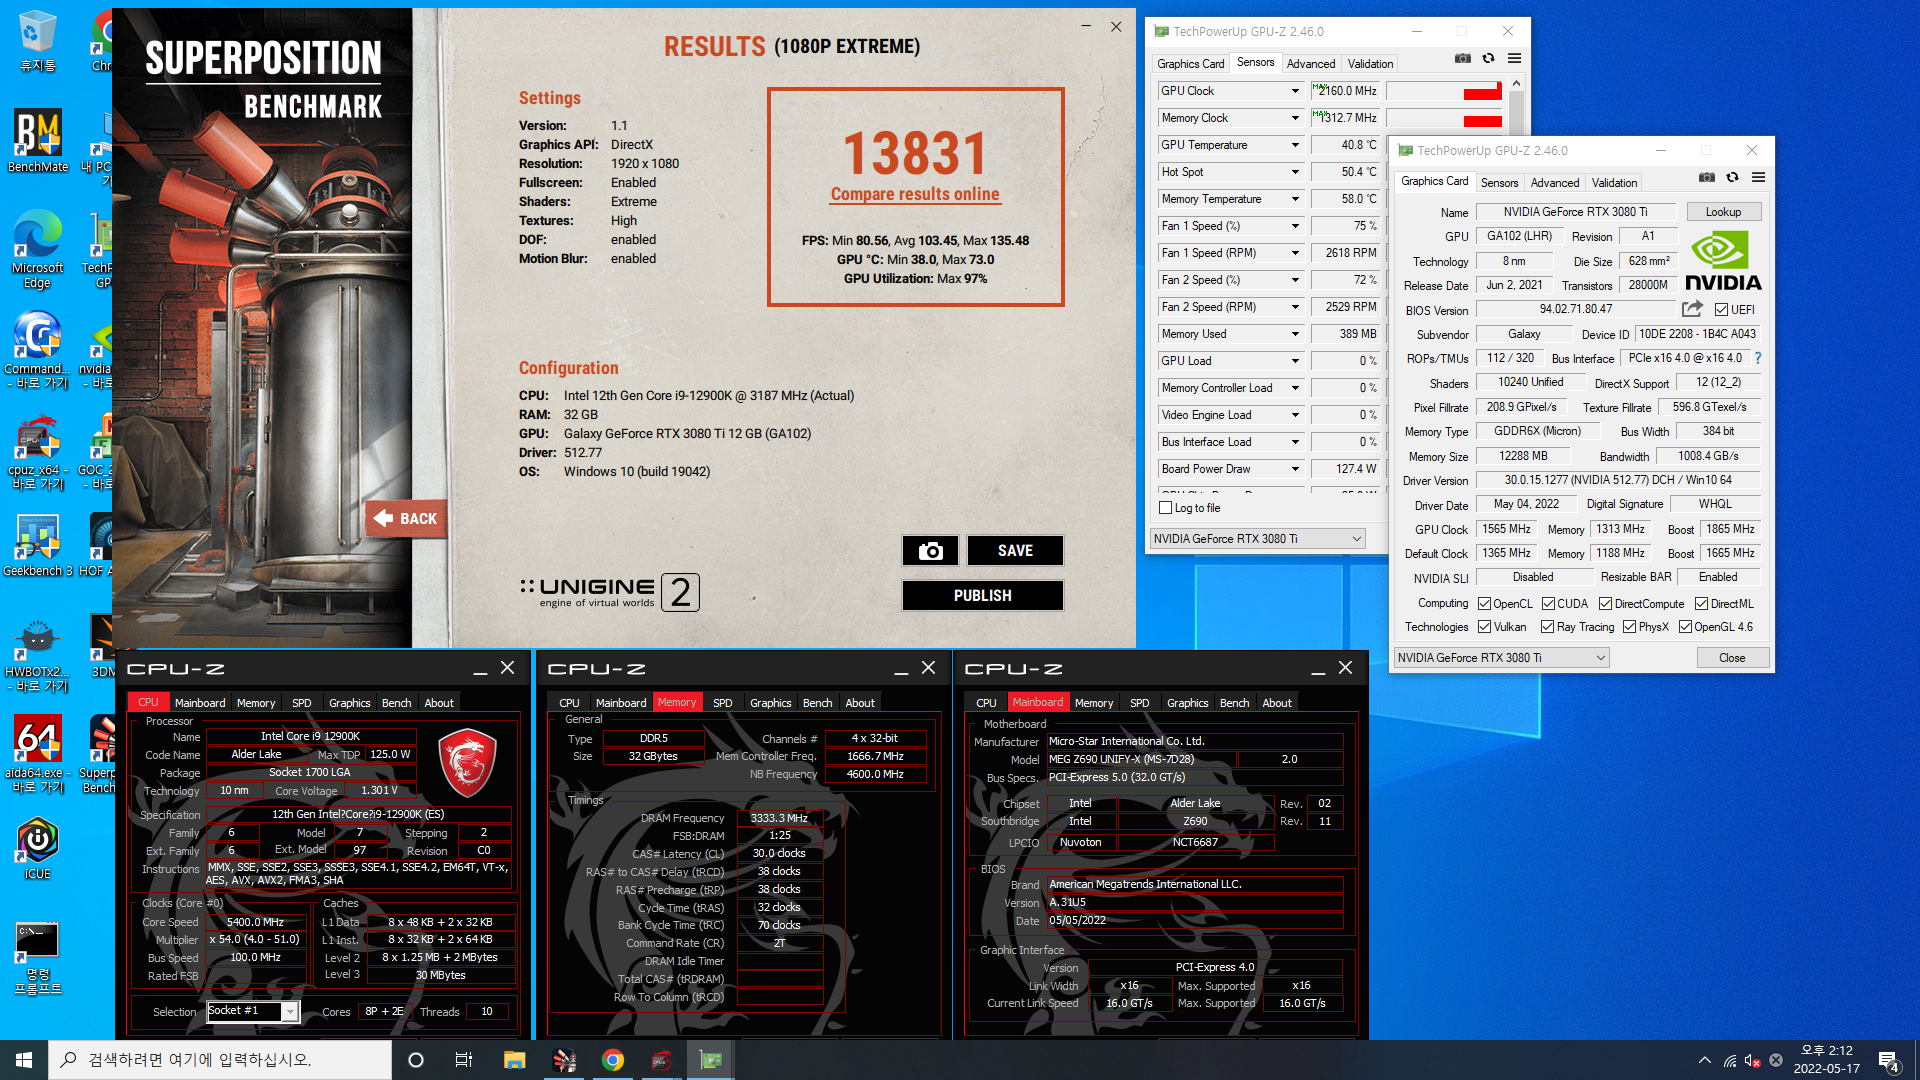Launch the iCUE desktop icon

point(38,848)
